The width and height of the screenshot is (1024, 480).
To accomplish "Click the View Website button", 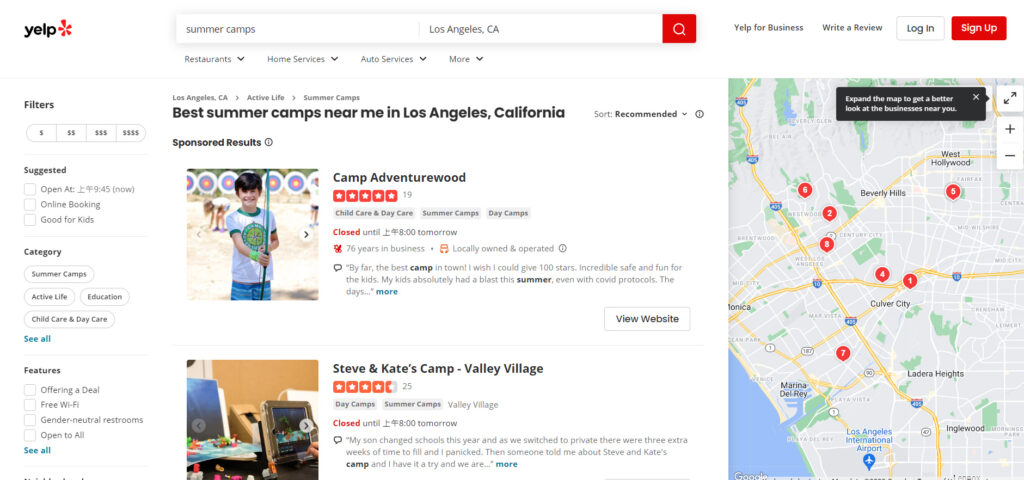I will pos(647,319).
